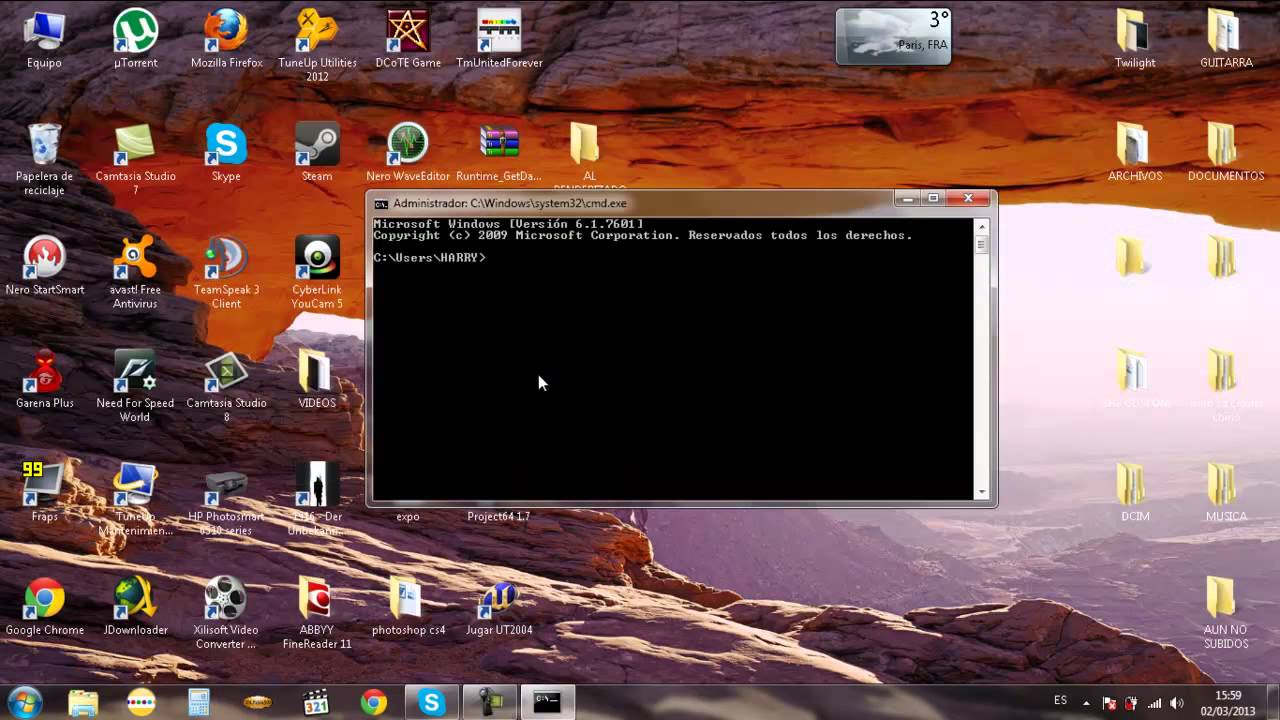Click the cmd scrollbar down arrow
The width and height of the screenshot is (1280, 720).
981,492
